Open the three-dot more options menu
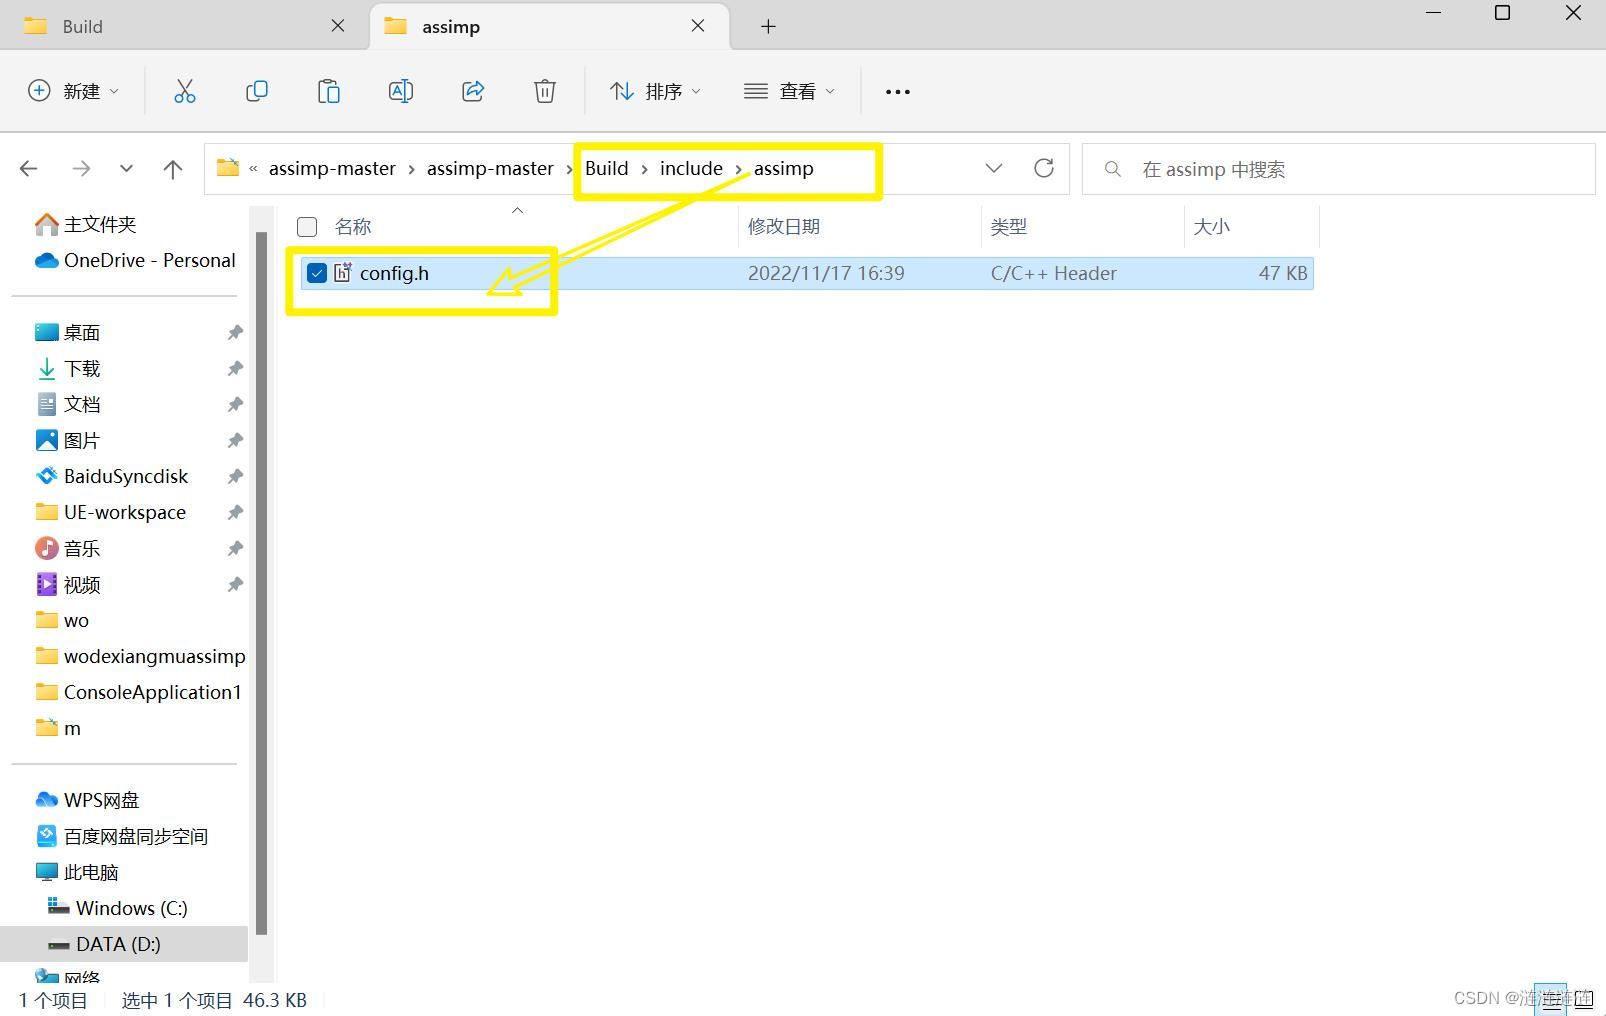The width and height of the screenshot is (1606, 1016). tap(898, 92)
